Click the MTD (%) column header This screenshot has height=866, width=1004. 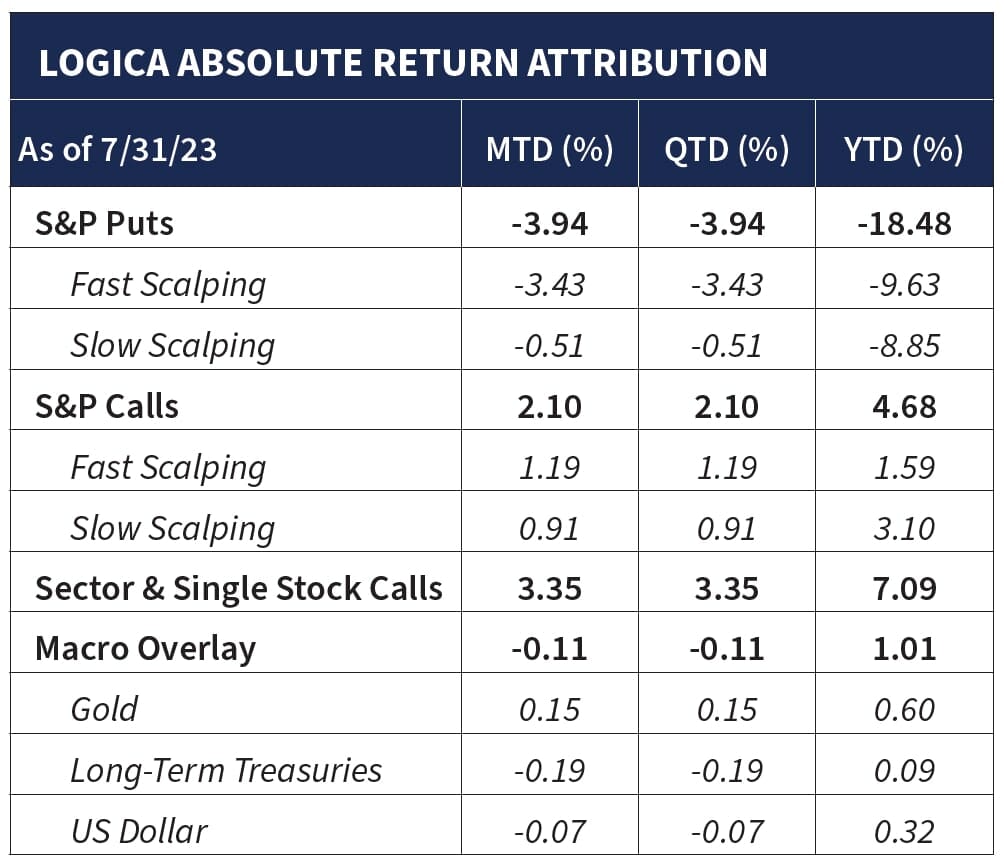[x=549, y=150]
